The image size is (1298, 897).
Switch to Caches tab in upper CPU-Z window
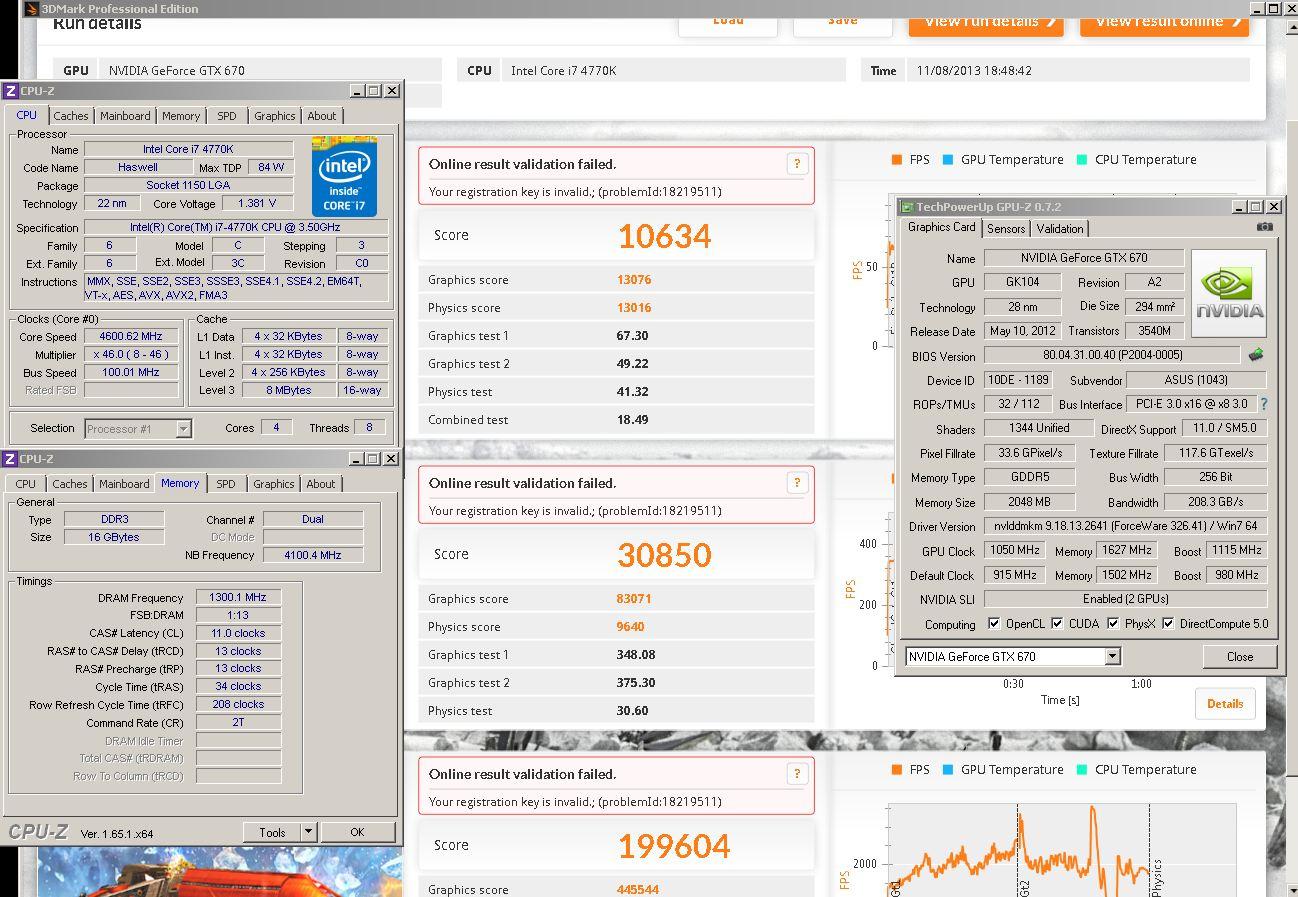pos(71,116)
